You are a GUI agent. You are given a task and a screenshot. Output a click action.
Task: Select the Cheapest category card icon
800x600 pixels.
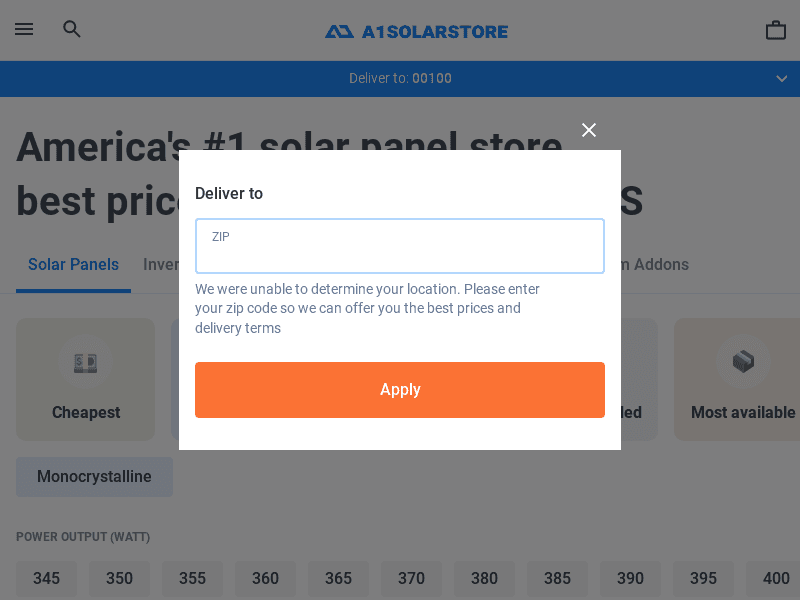(x=85, y=363)
